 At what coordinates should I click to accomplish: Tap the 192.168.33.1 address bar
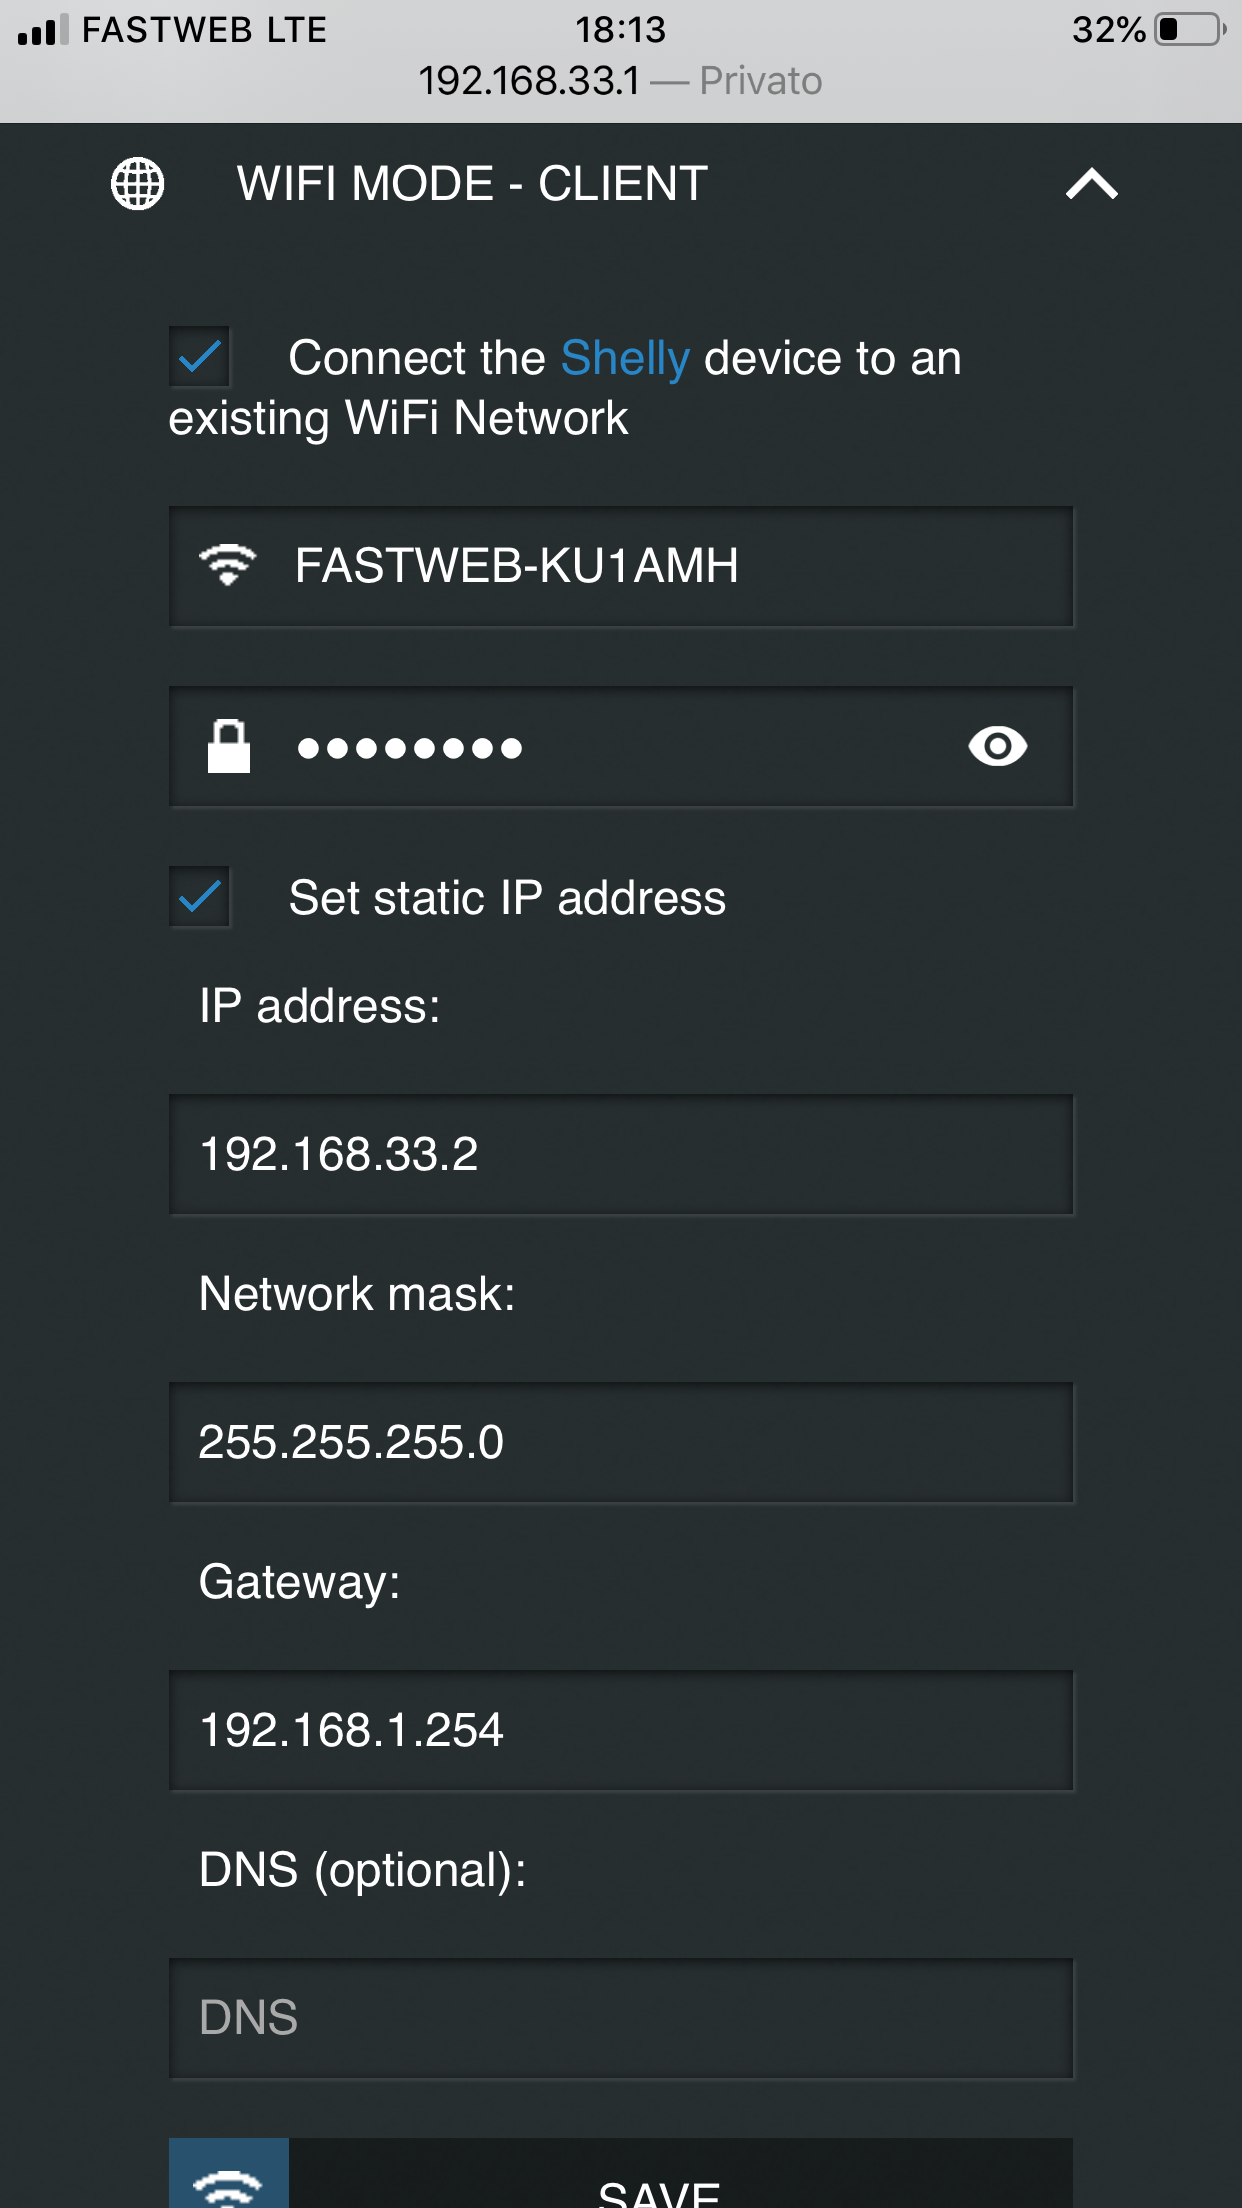[620, 81]
